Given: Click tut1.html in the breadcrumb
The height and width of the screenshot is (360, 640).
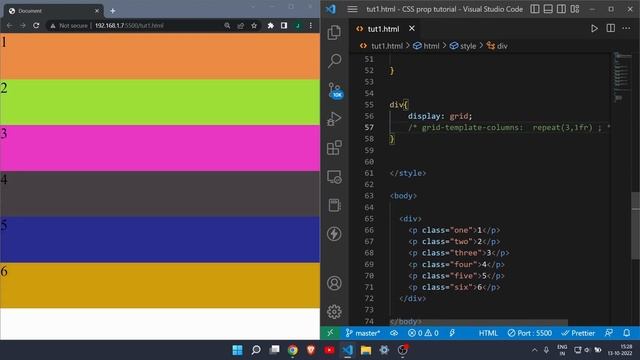Looking at the screenshot, I should [387, 46].
